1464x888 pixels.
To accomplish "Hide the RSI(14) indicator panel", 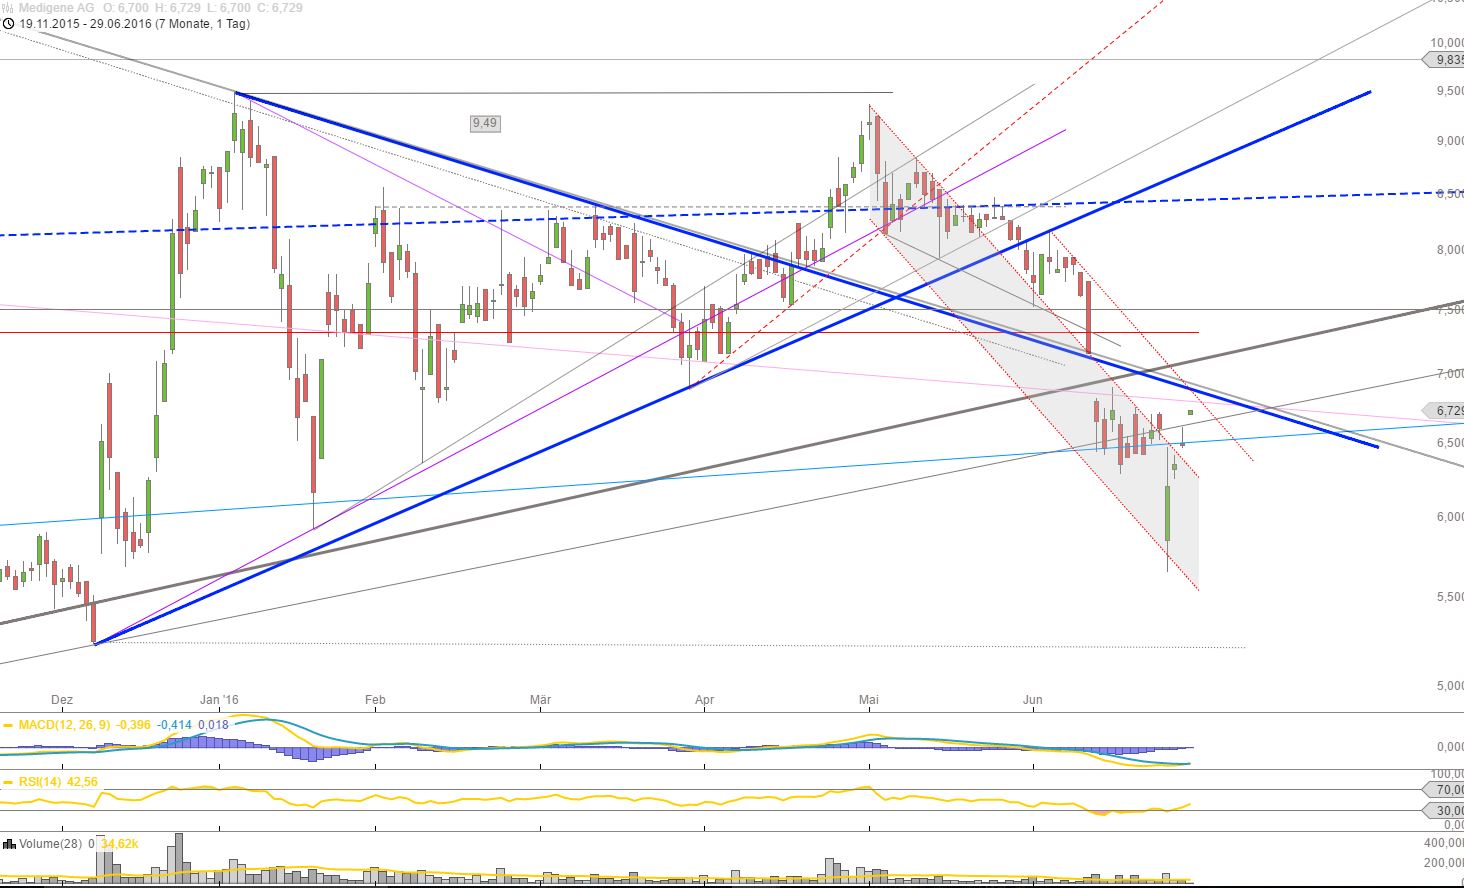I will click(x=38, y=781).
